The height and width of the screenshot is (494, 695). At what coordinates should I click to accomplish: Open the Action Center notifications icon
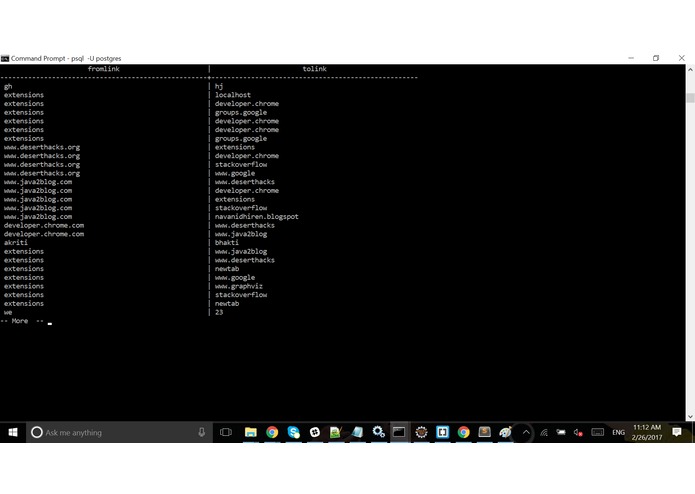tap(676, 432)
